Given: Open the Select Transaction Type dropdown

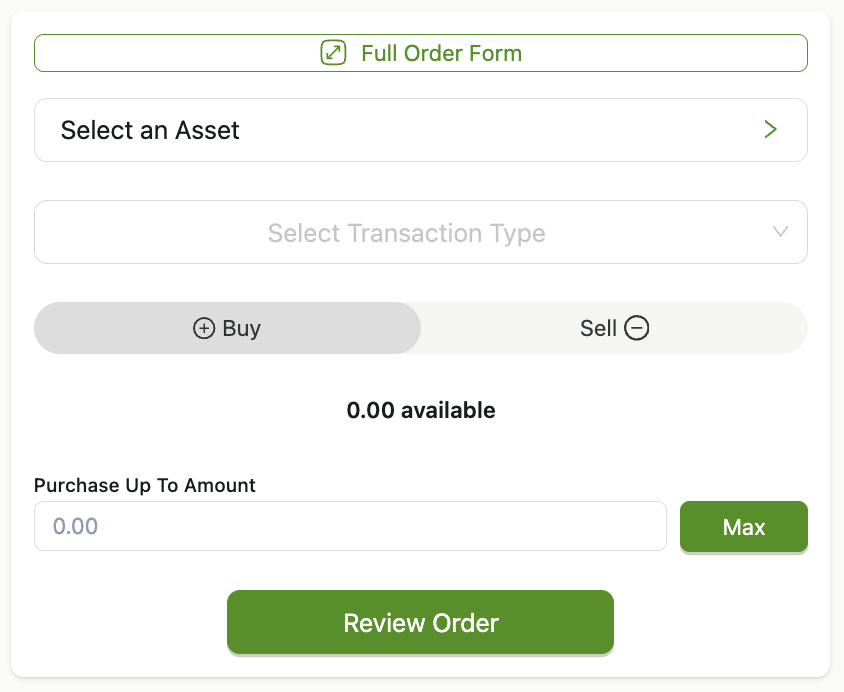Looking at the screenshot, I should 421,232.
